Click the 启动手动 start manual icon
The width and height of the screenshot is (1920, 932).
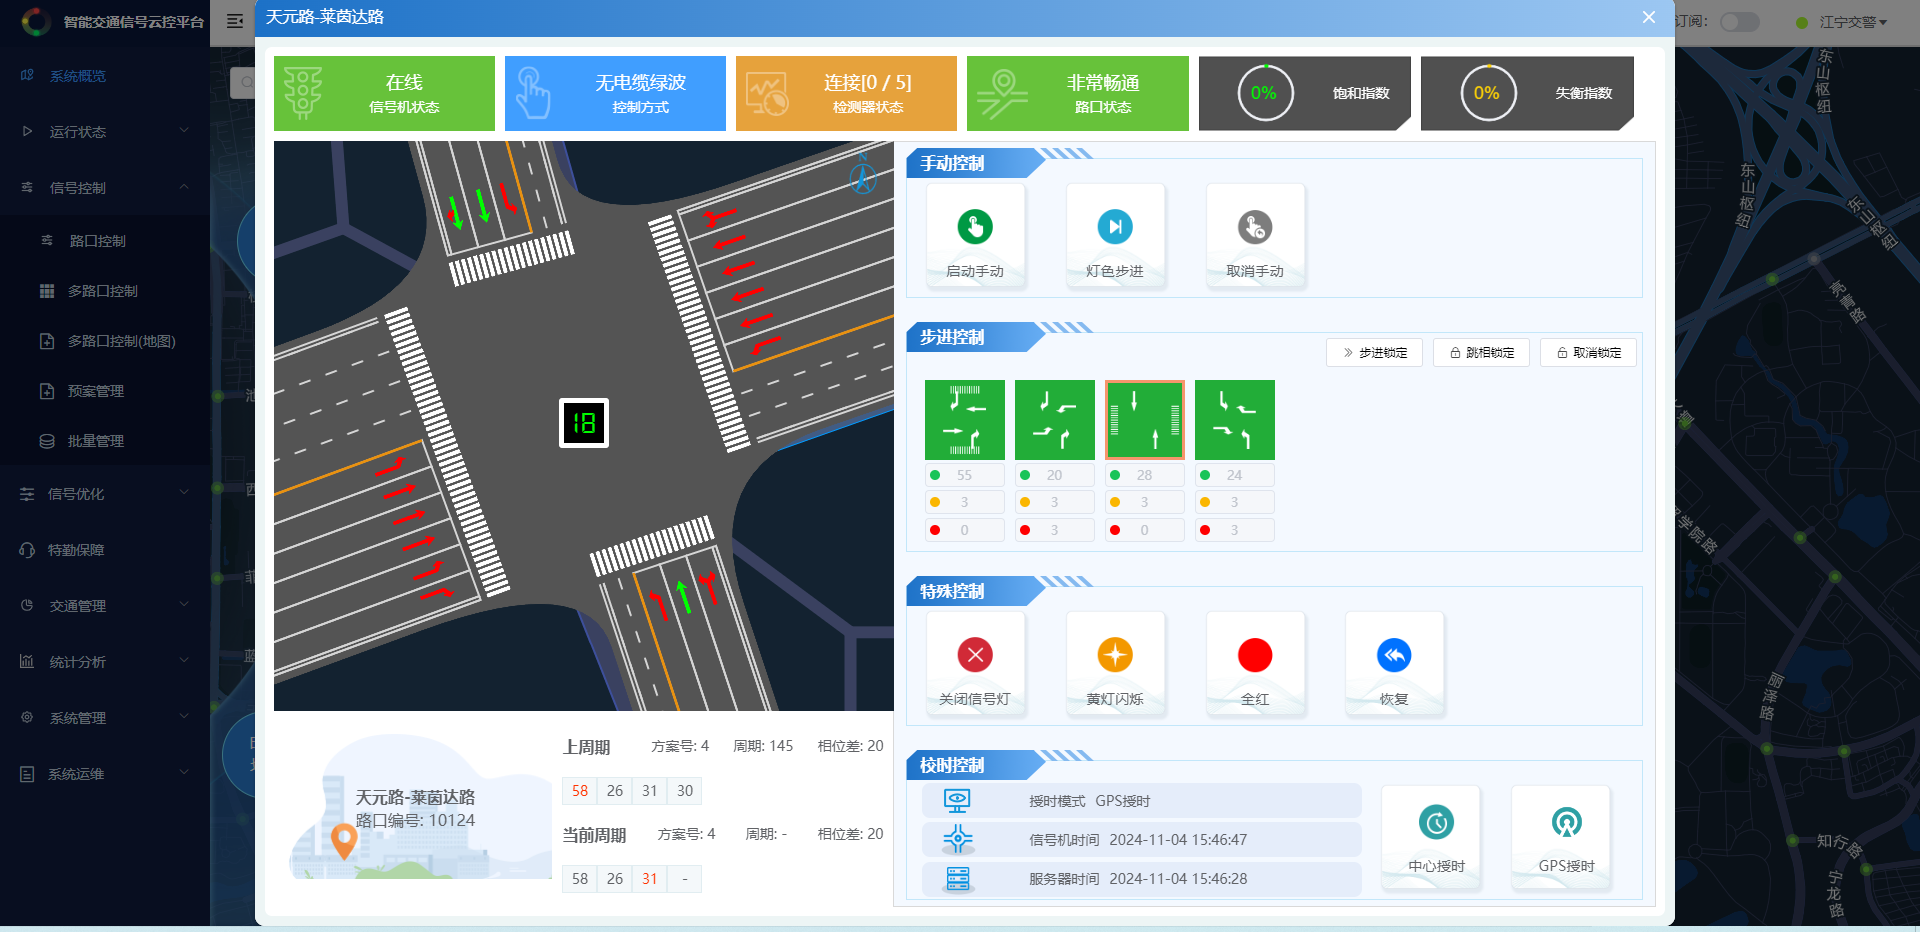[x=975, y=227]
